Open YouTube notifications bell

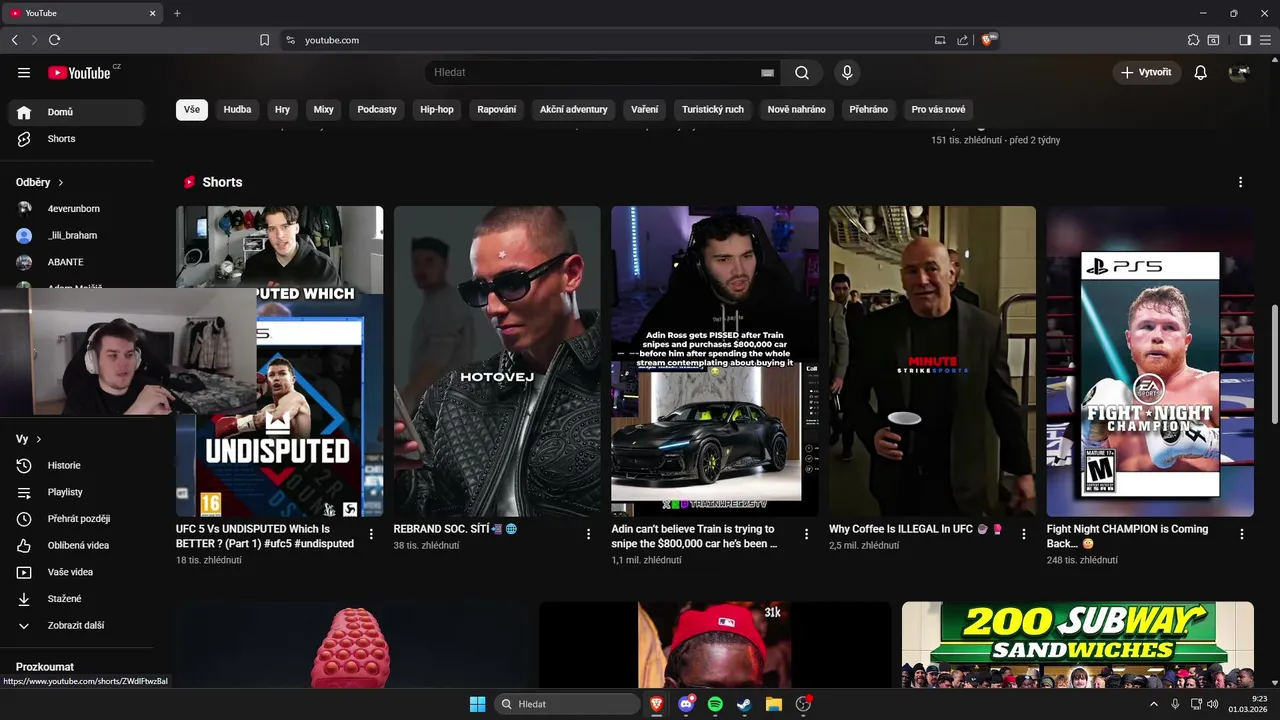(1200, 72)
